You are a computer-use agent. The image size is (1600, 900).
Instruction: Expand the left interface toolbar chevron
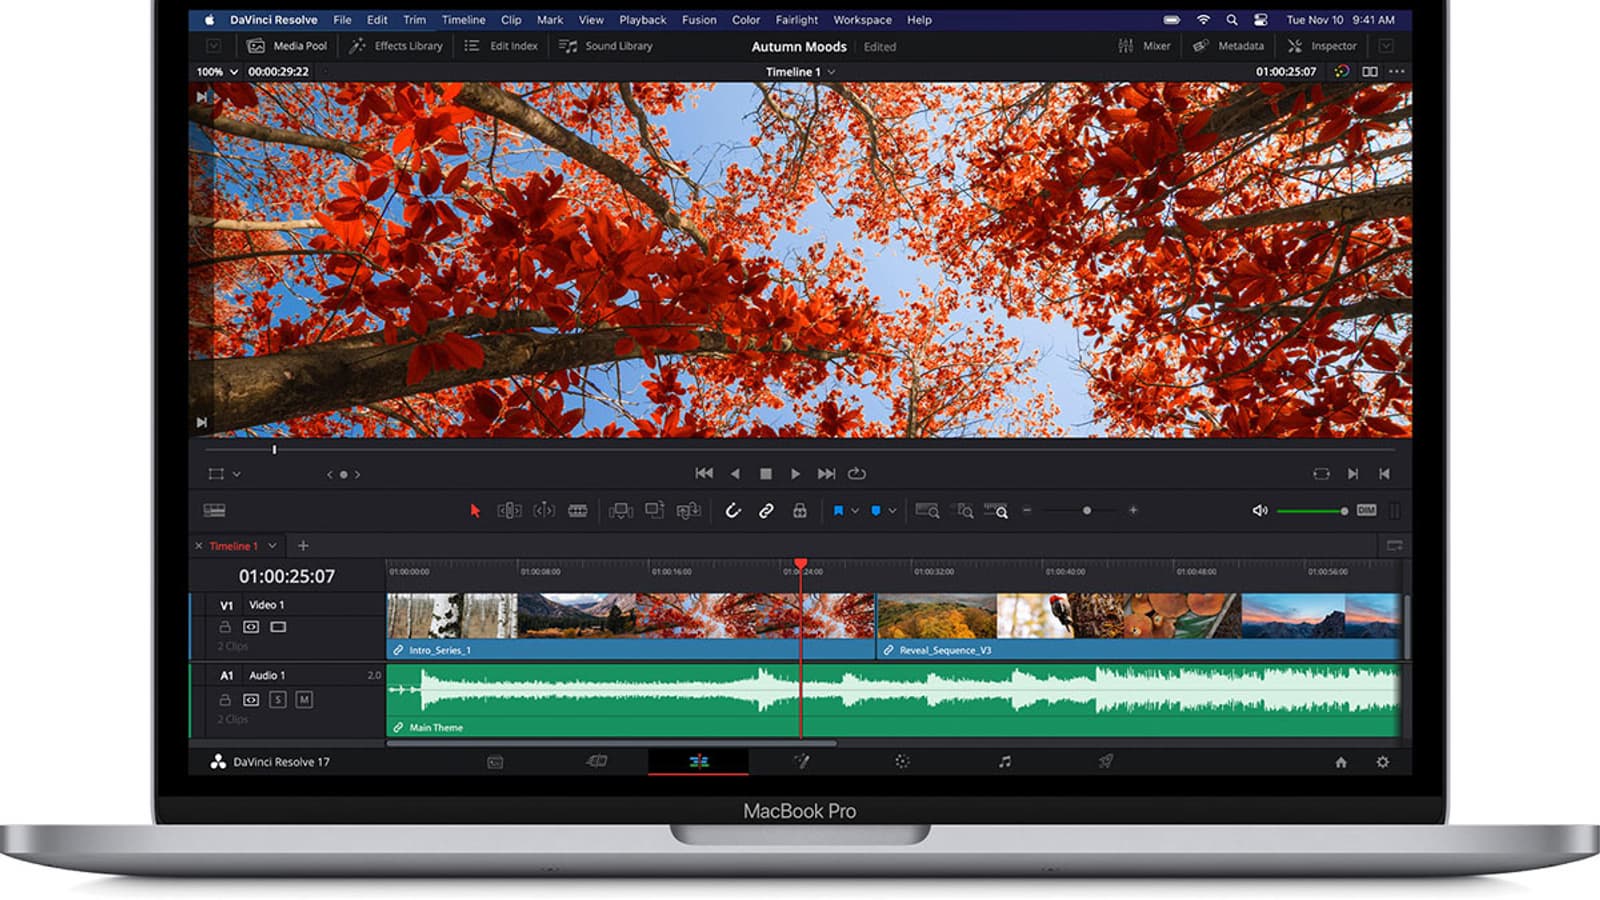tap(213, 46)
